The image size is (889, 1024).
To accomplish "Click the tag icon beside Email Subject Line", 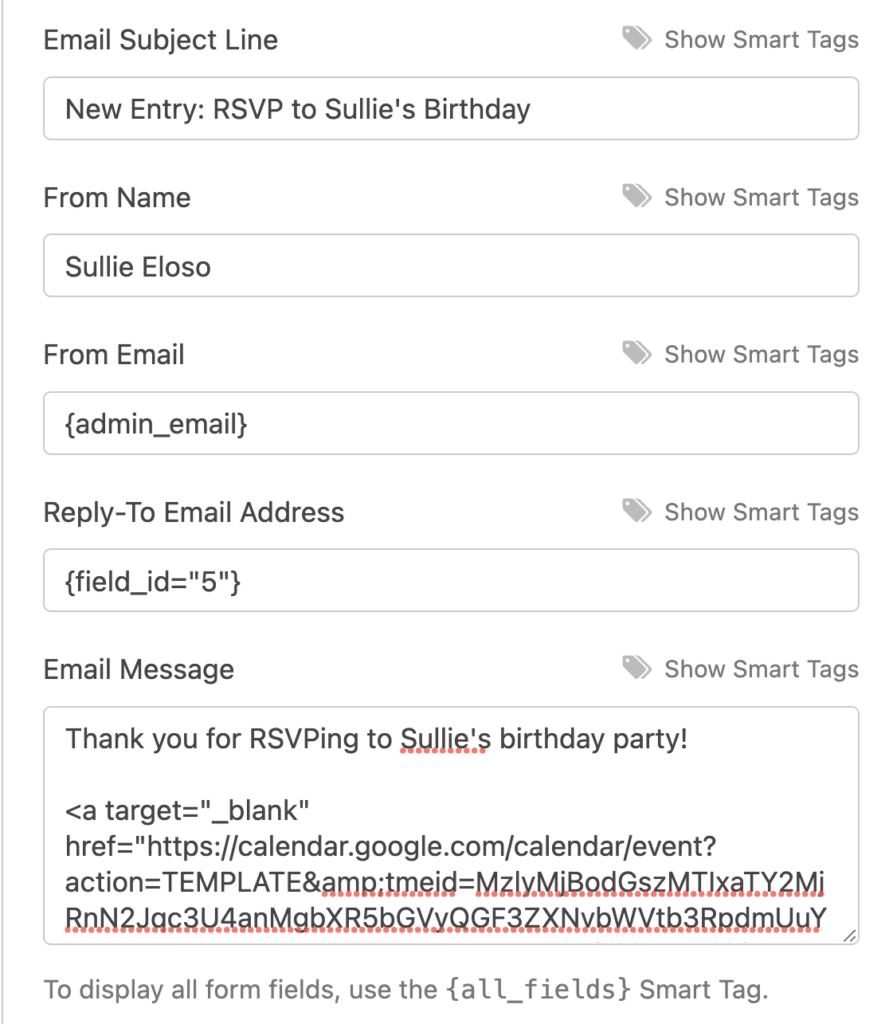I will point(637,39).
